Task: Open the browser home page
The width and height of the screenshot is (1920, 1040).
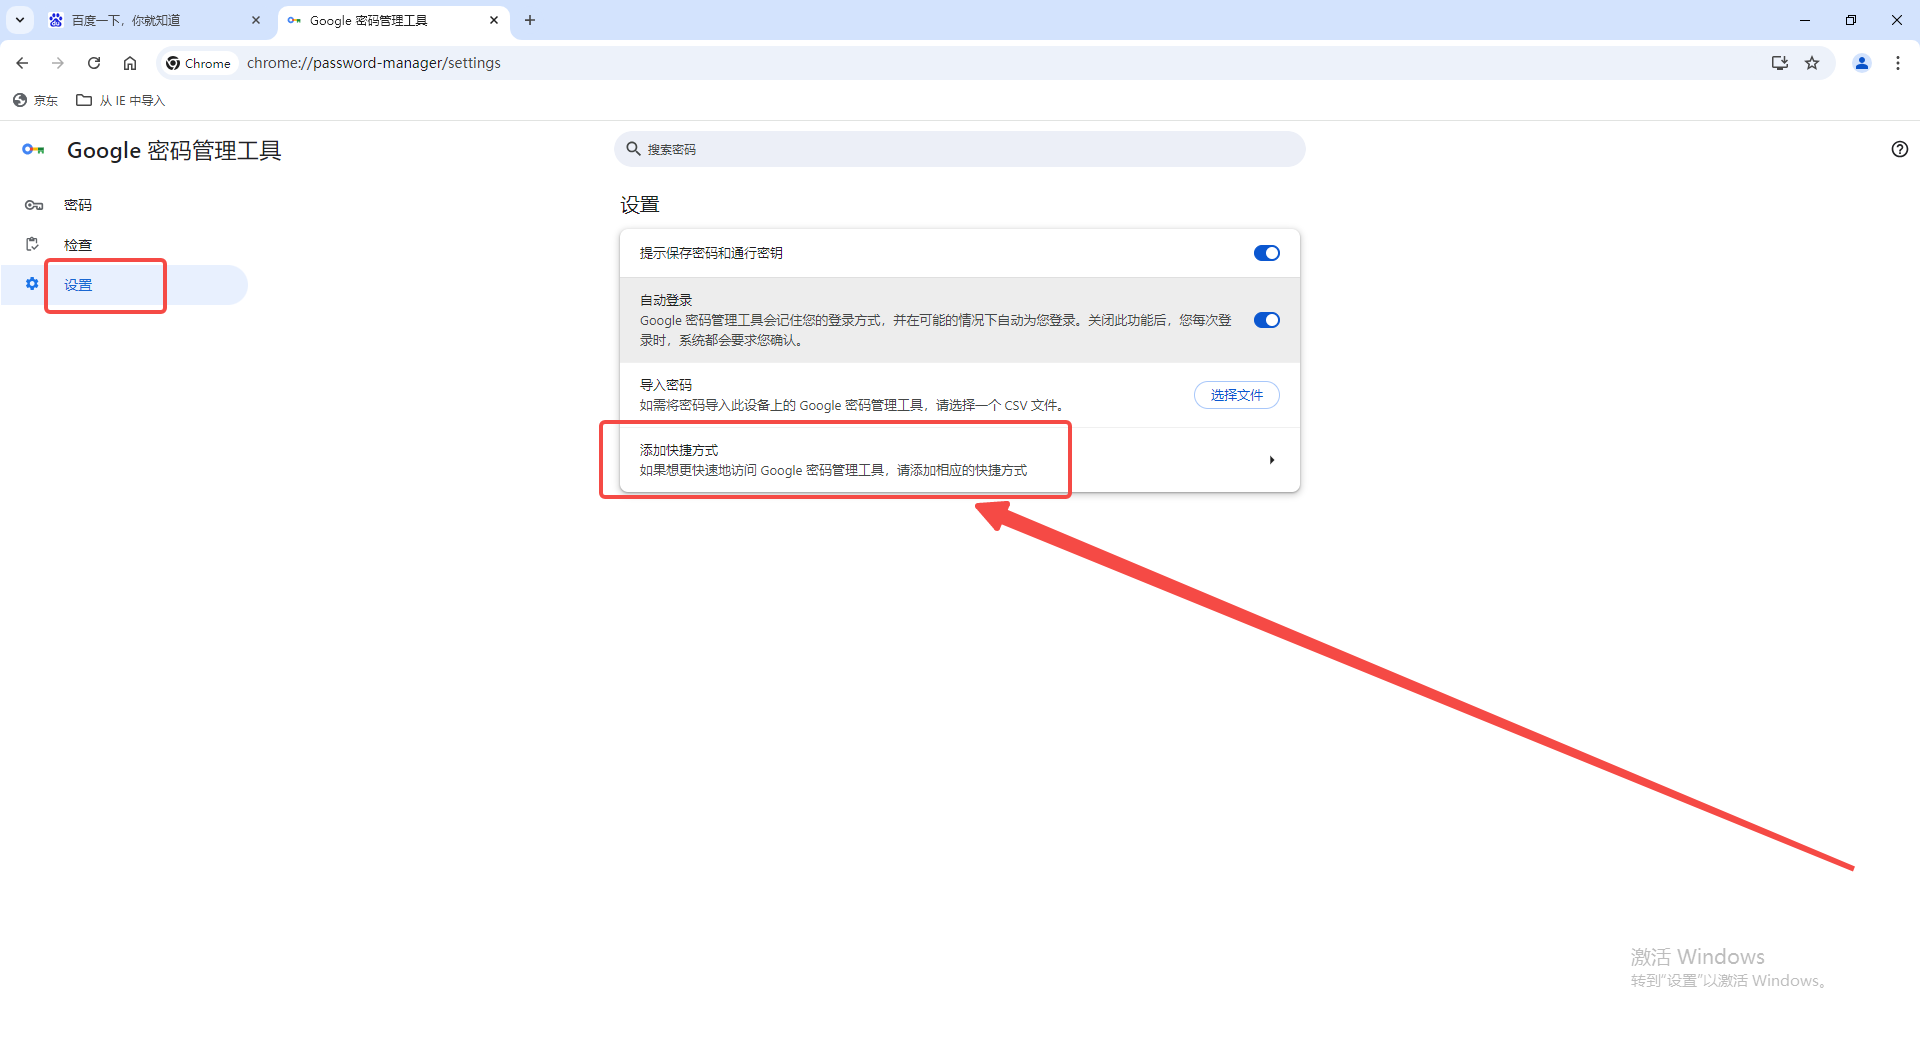Action: [130, 63]
